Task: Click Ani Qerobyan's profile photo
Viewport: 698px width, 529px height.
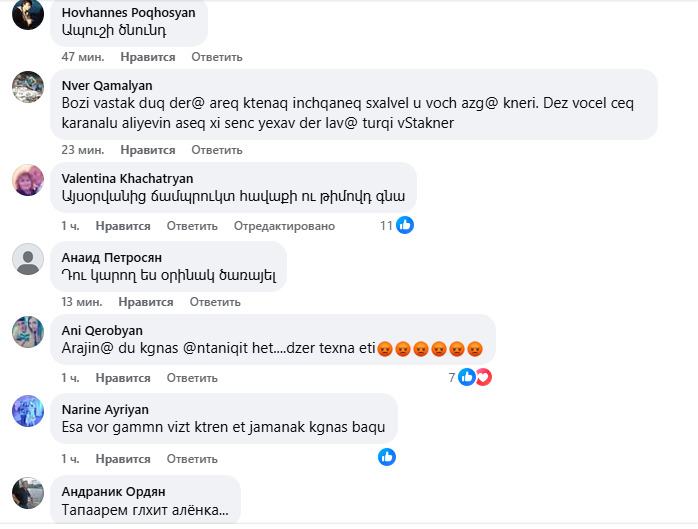Action: [x=28, y=331]
